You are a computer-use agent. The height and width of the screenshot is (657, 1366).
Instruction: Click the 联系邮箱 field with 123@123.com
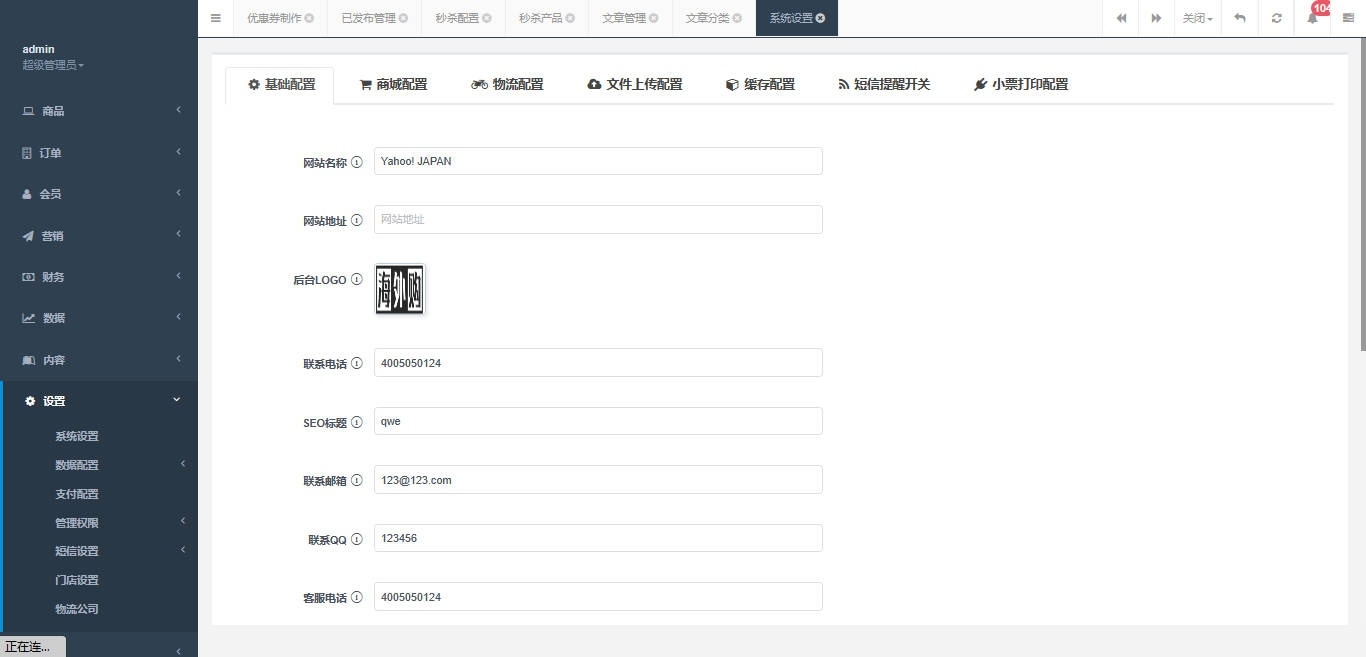click(598, 480)
